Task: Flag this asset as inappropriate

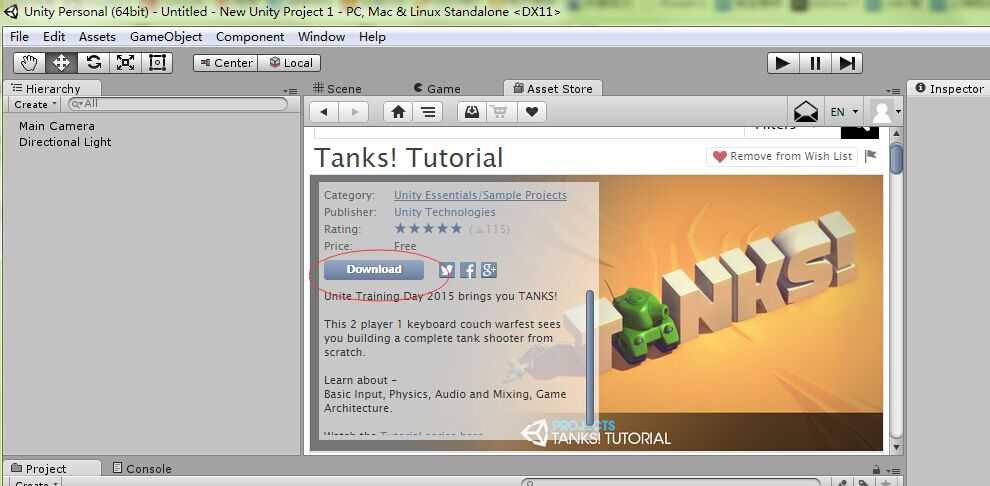Action: [871, 155]
